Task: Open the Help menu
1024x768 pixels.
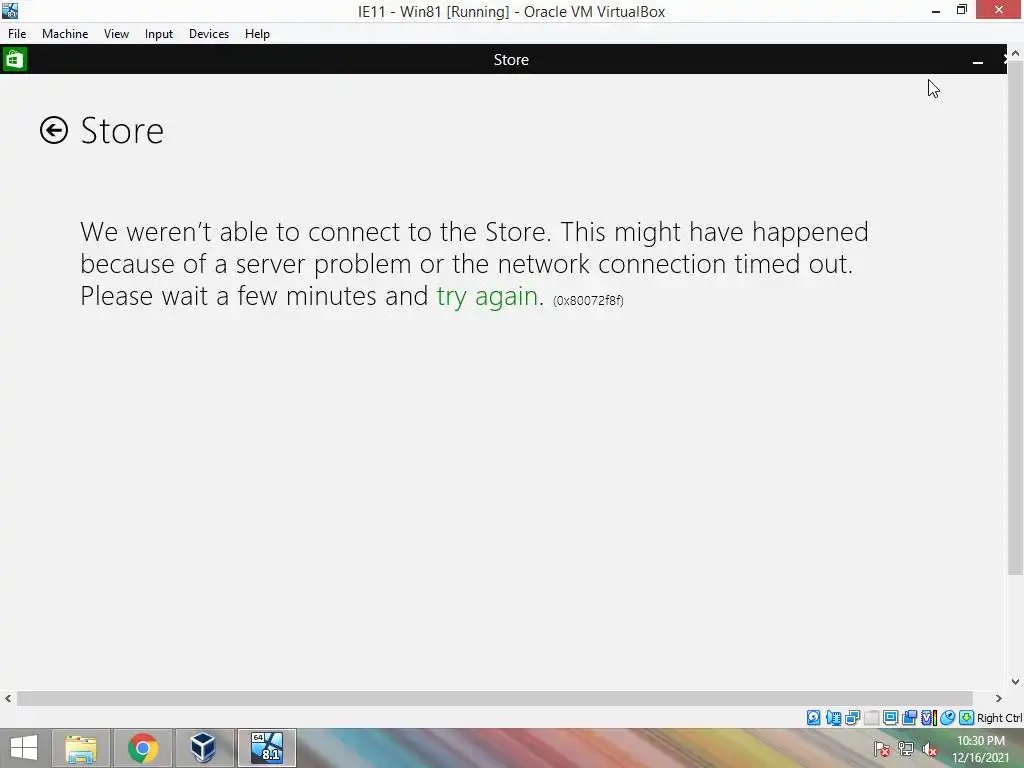Action: [257, 34]
